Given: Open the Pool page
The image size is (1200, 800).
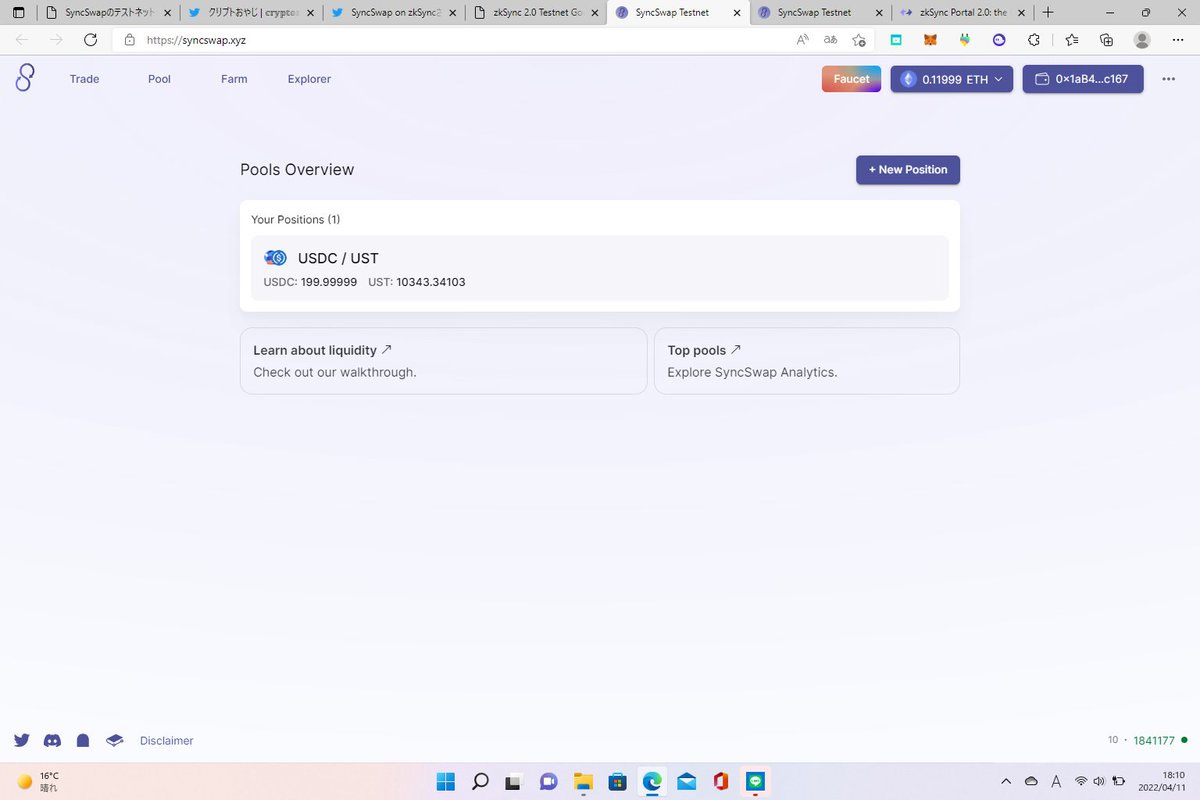Looking at the screenshot, I should (159, 79).
